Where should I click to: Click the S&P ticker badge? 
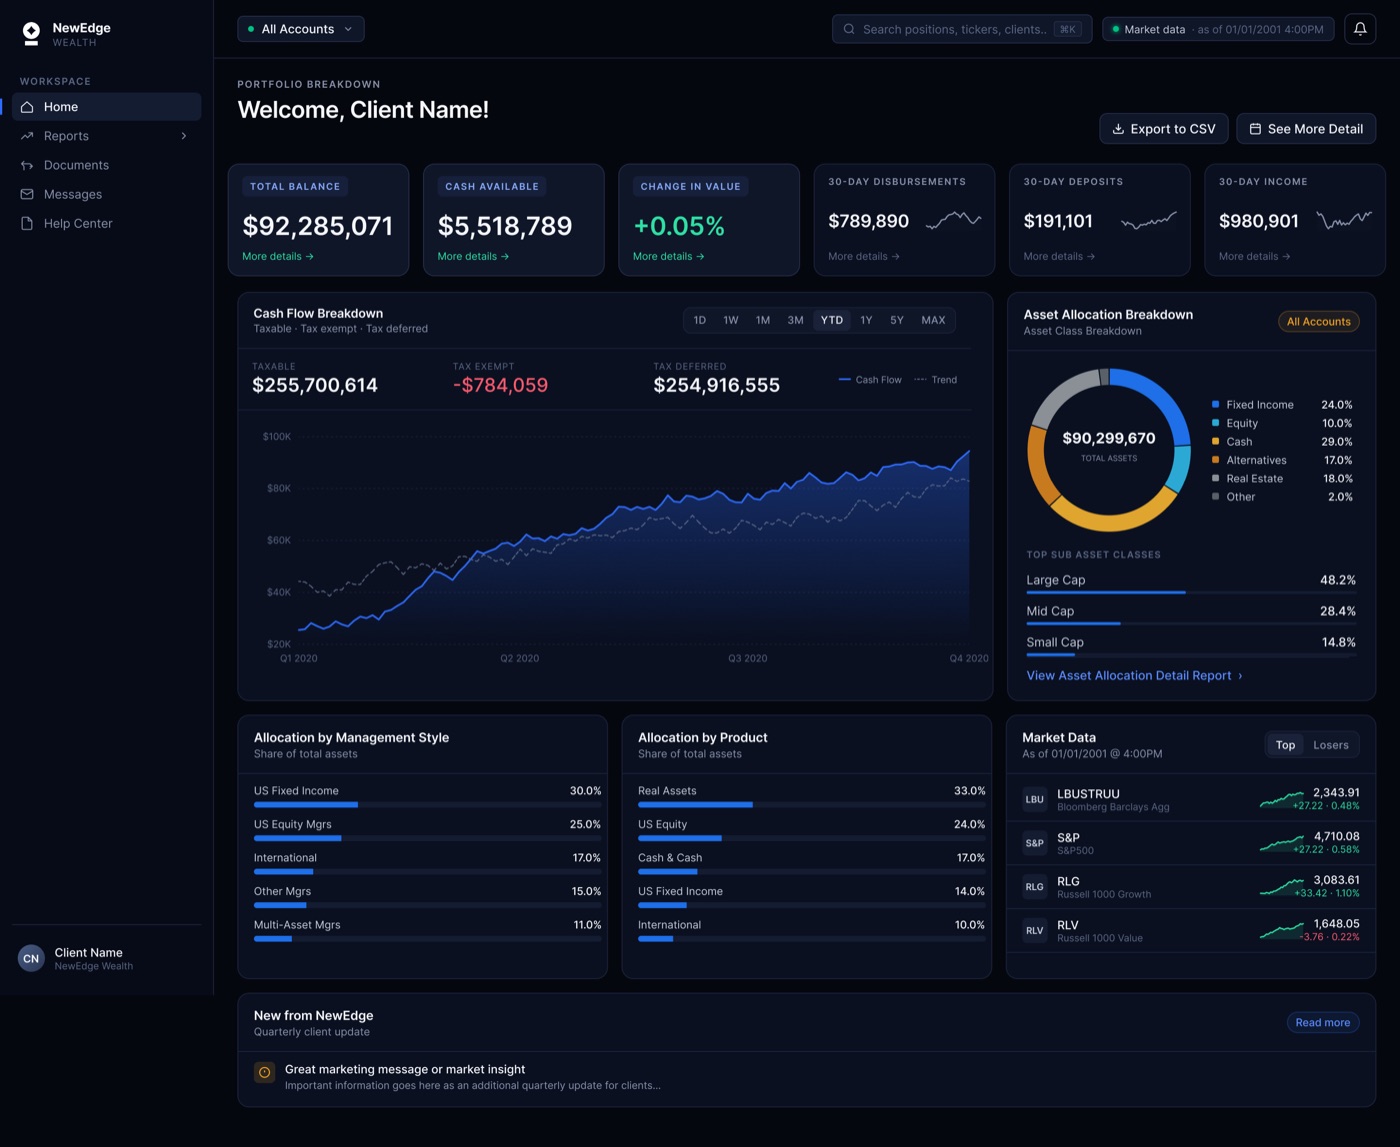tap(1035, 843)
